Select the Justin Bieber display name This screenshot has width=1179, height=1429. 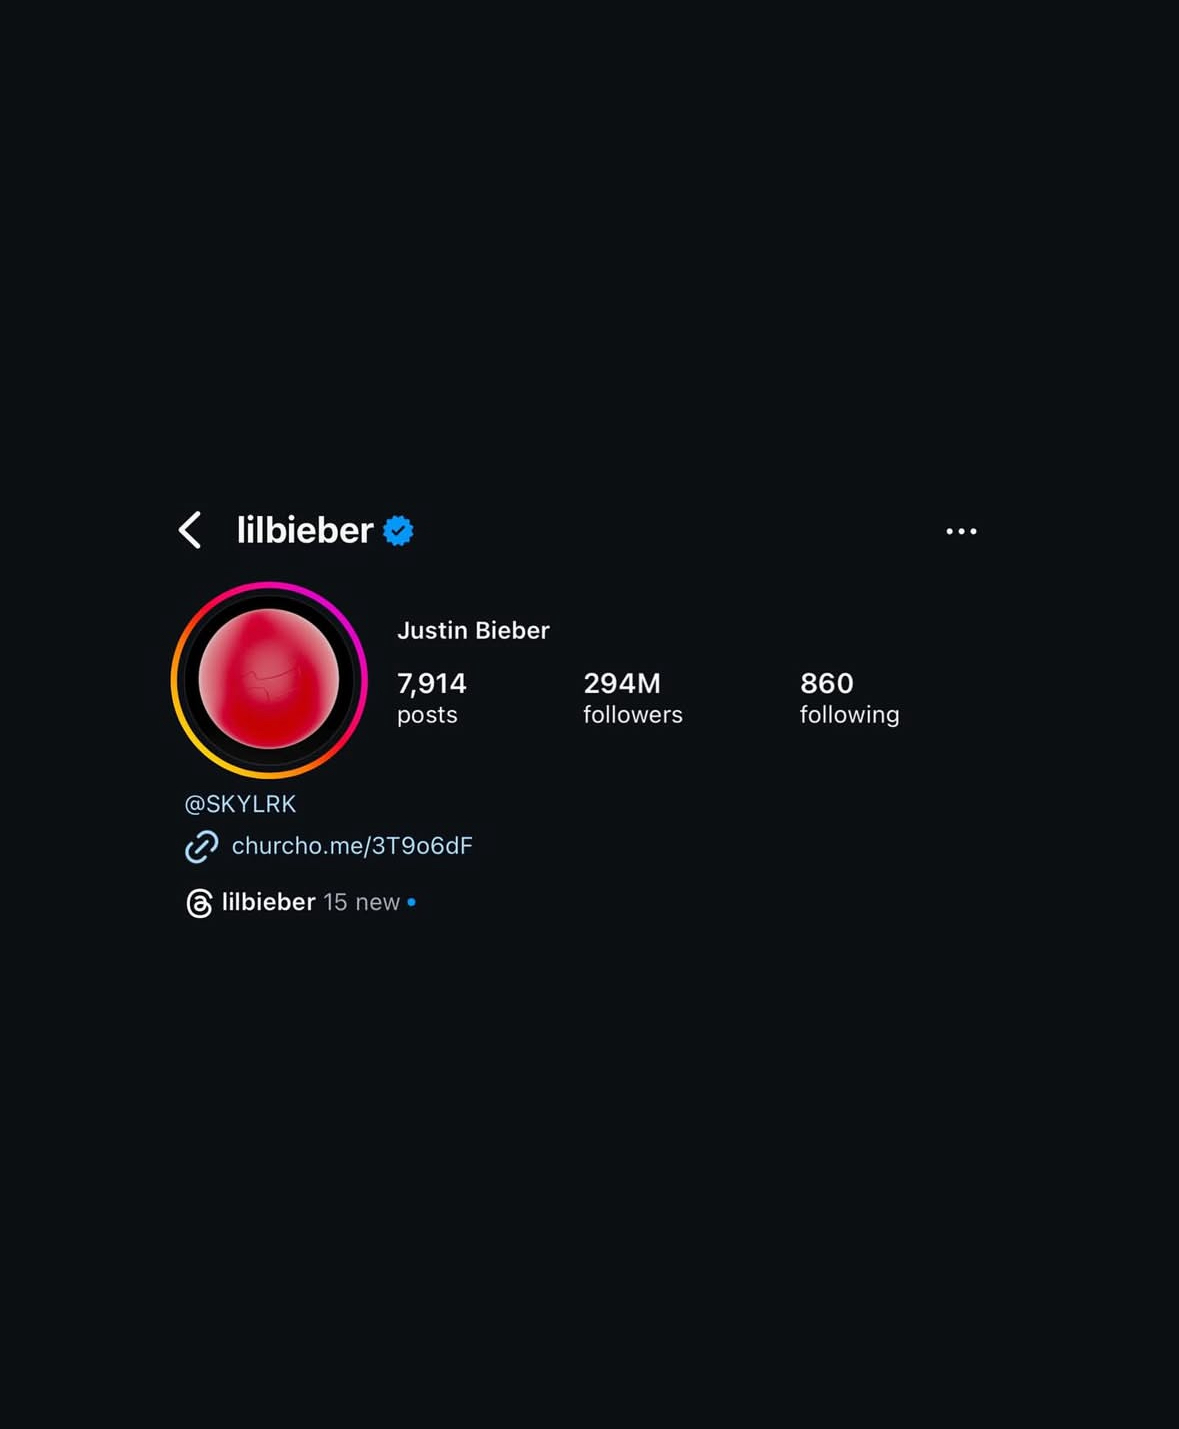coord(473,630)
